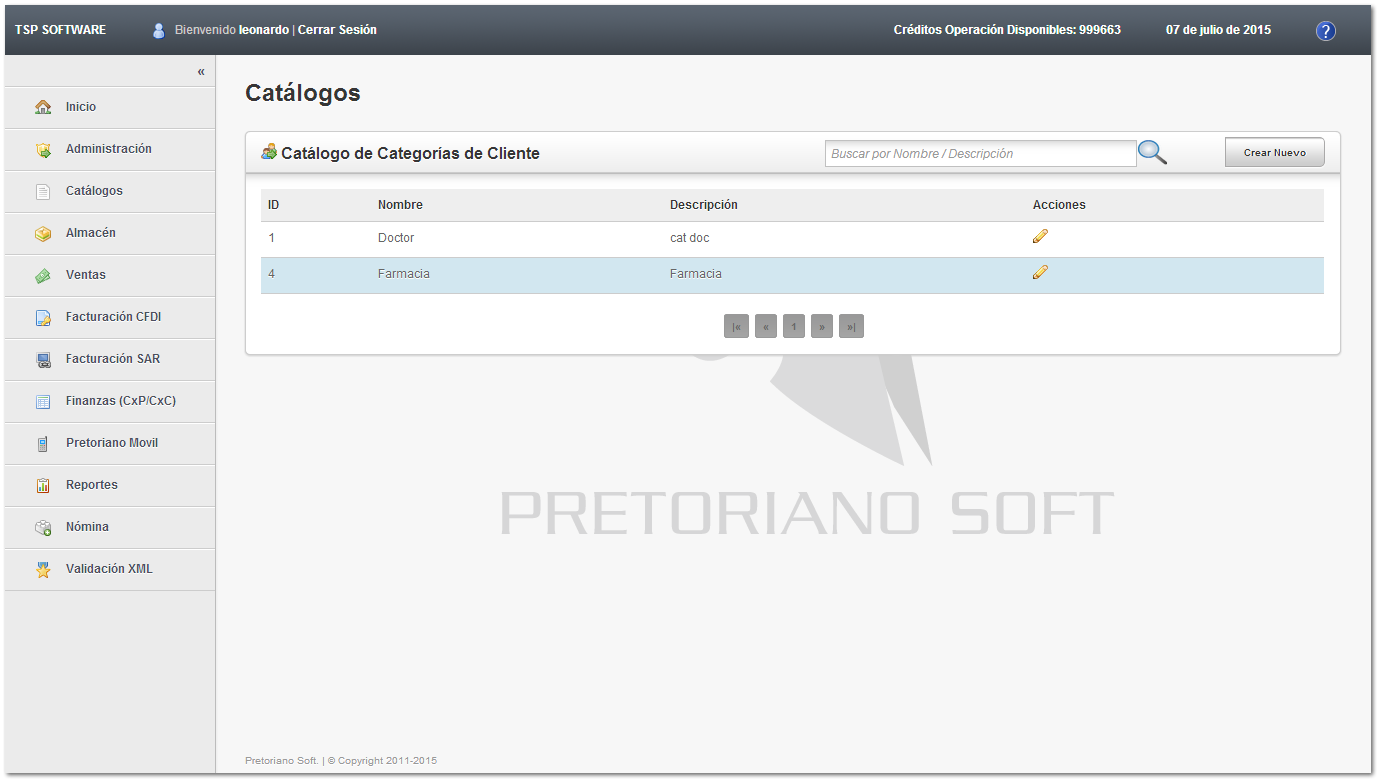Click the date 07 de julio de 2015
Viewport: 1380px width, 782px height.
click(x=1218, y=30)
